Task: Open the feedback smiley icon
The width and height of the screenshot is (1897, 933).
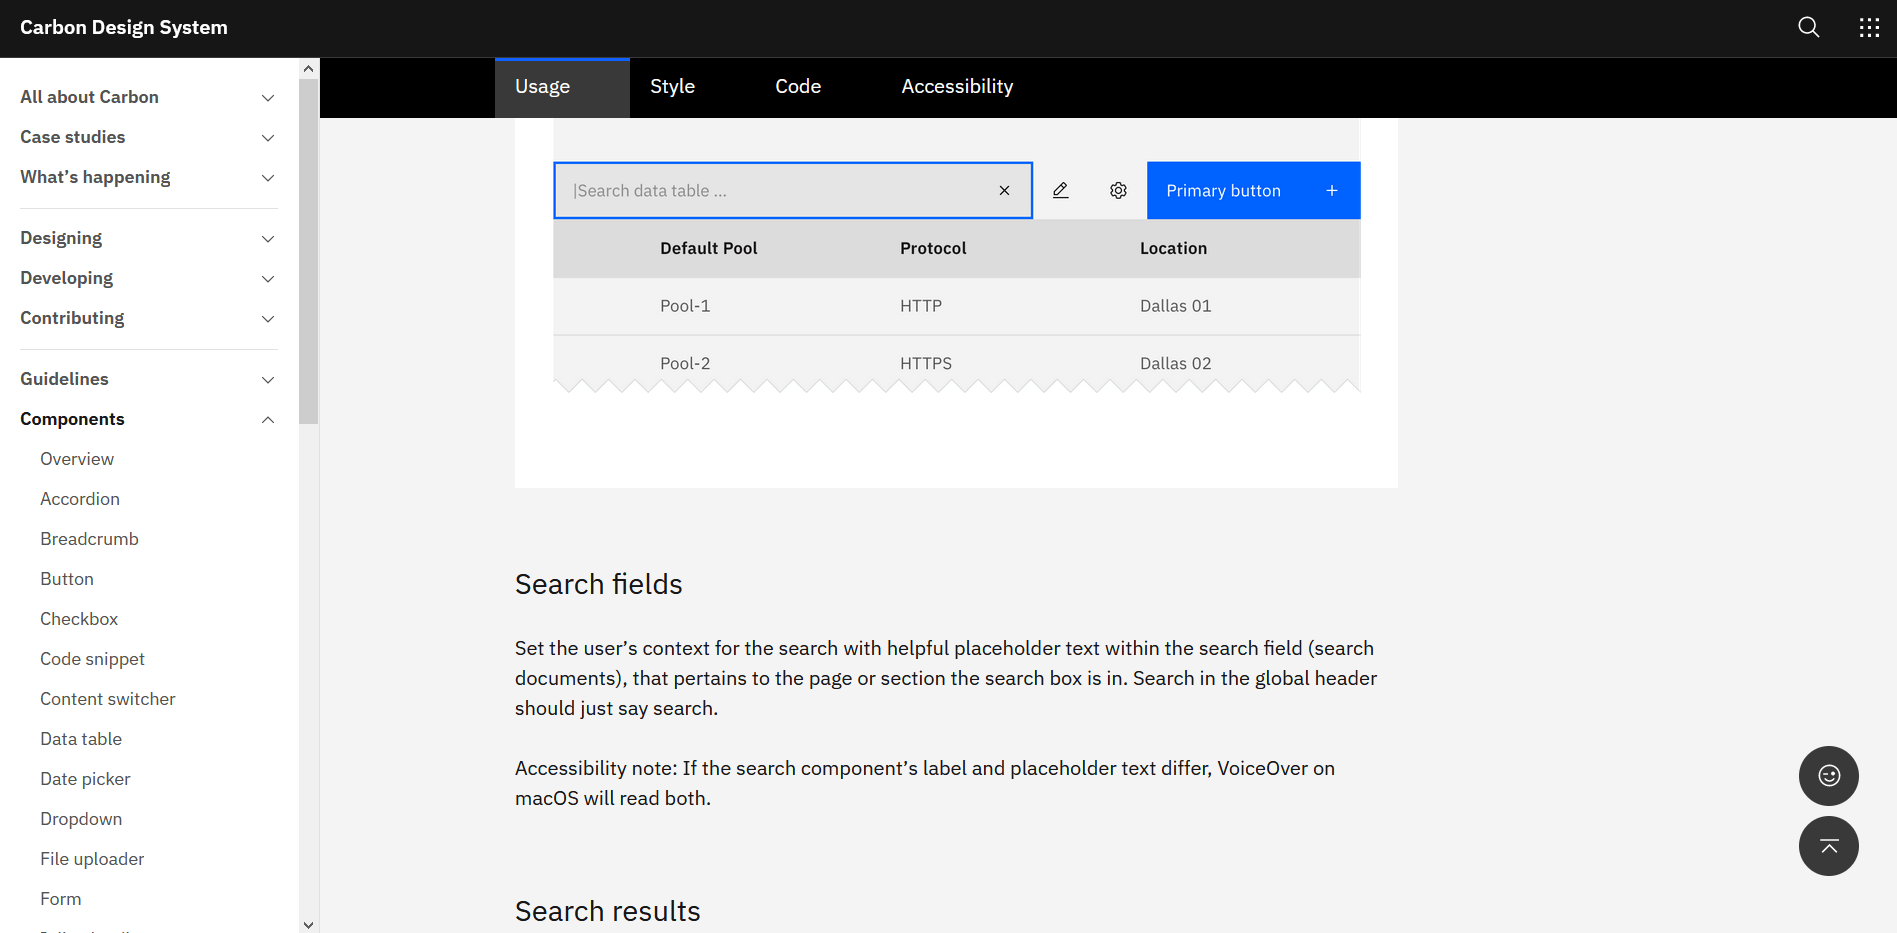Action: pyautogui.click(x=1828, y=775)
